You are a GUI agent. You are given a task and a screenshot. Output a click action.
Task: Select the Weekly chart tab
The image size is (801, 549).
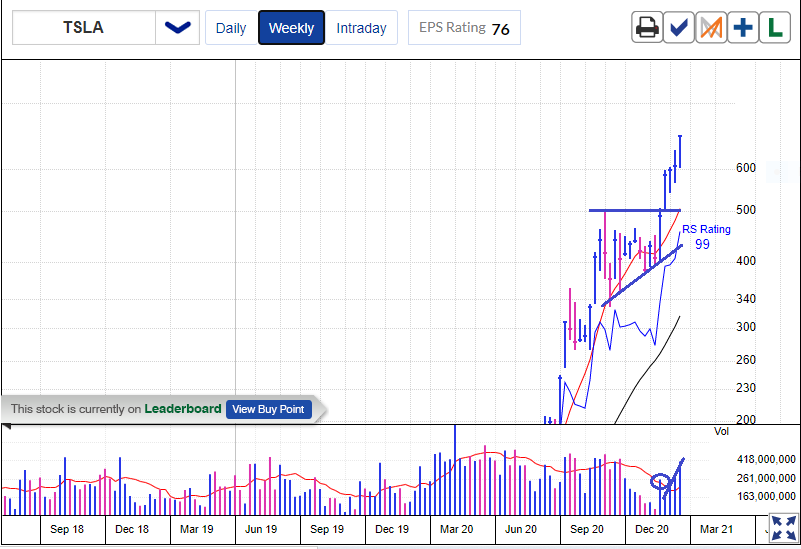click(x=291, y=28)
